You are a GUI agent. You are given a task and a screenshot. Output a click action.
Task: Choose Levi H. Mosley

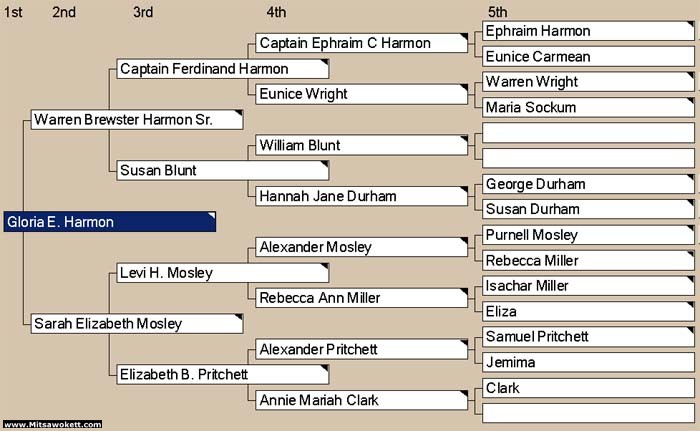[222, 272]
